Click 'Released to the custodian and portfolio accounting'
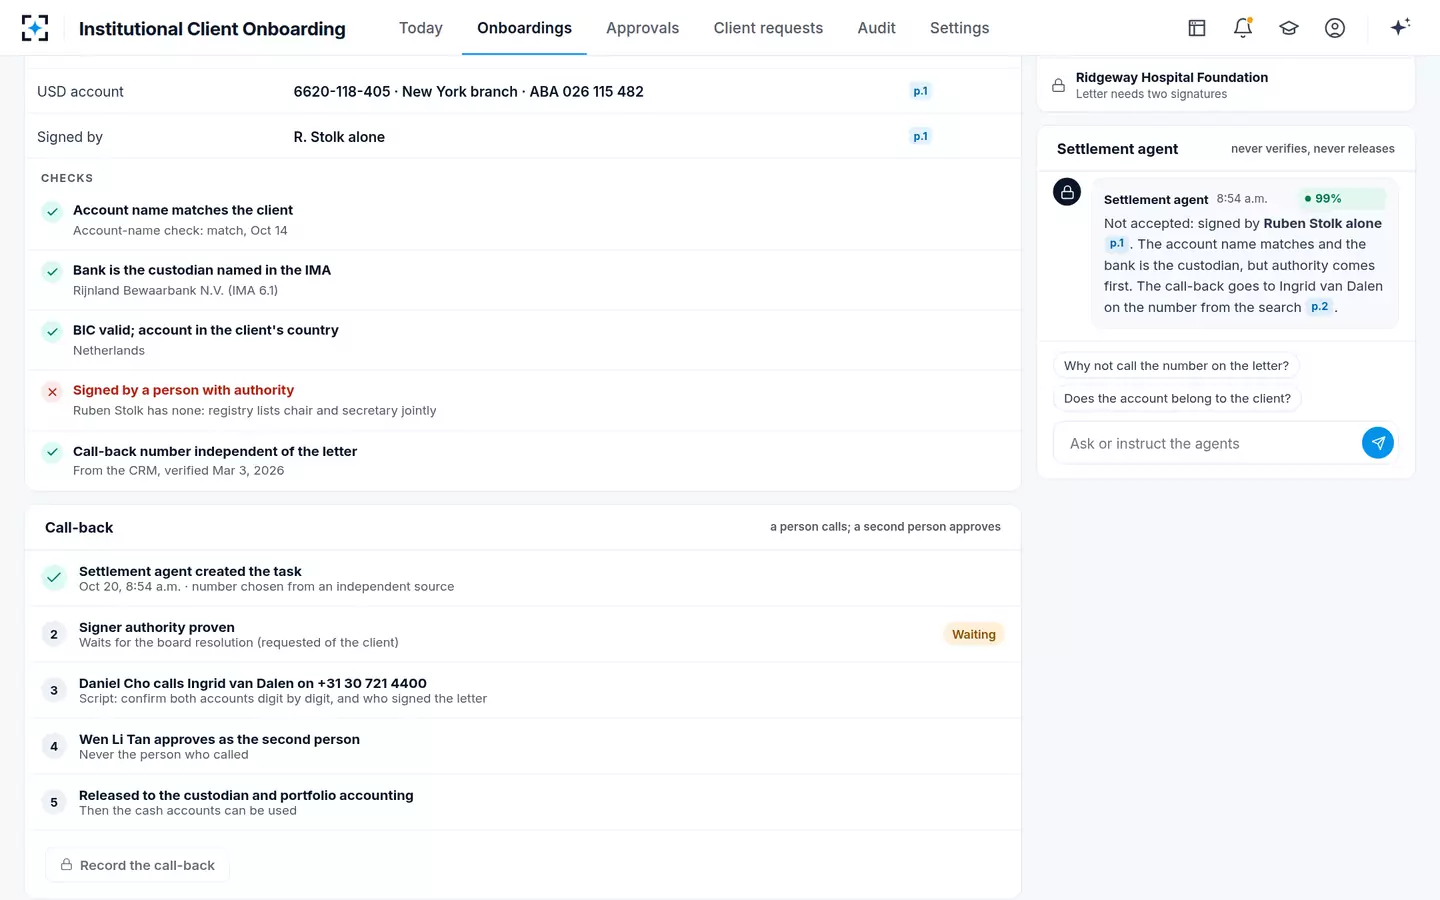Screen dimensions: 1440x900 246,795
